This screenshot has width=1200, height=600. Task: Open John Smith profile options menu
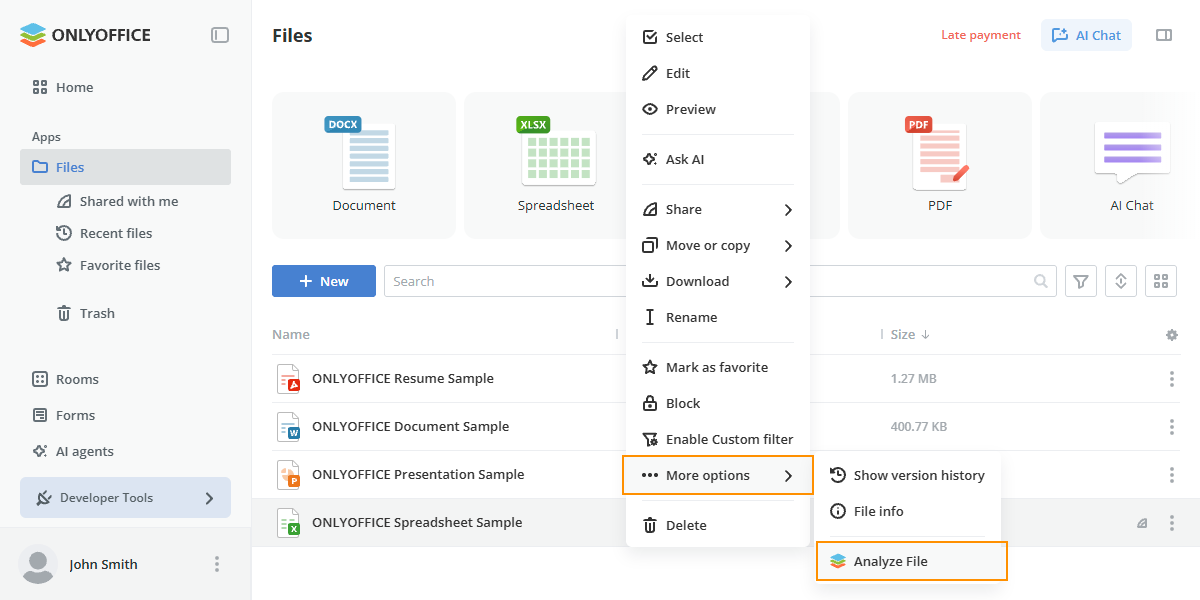[x=217, y=564]
